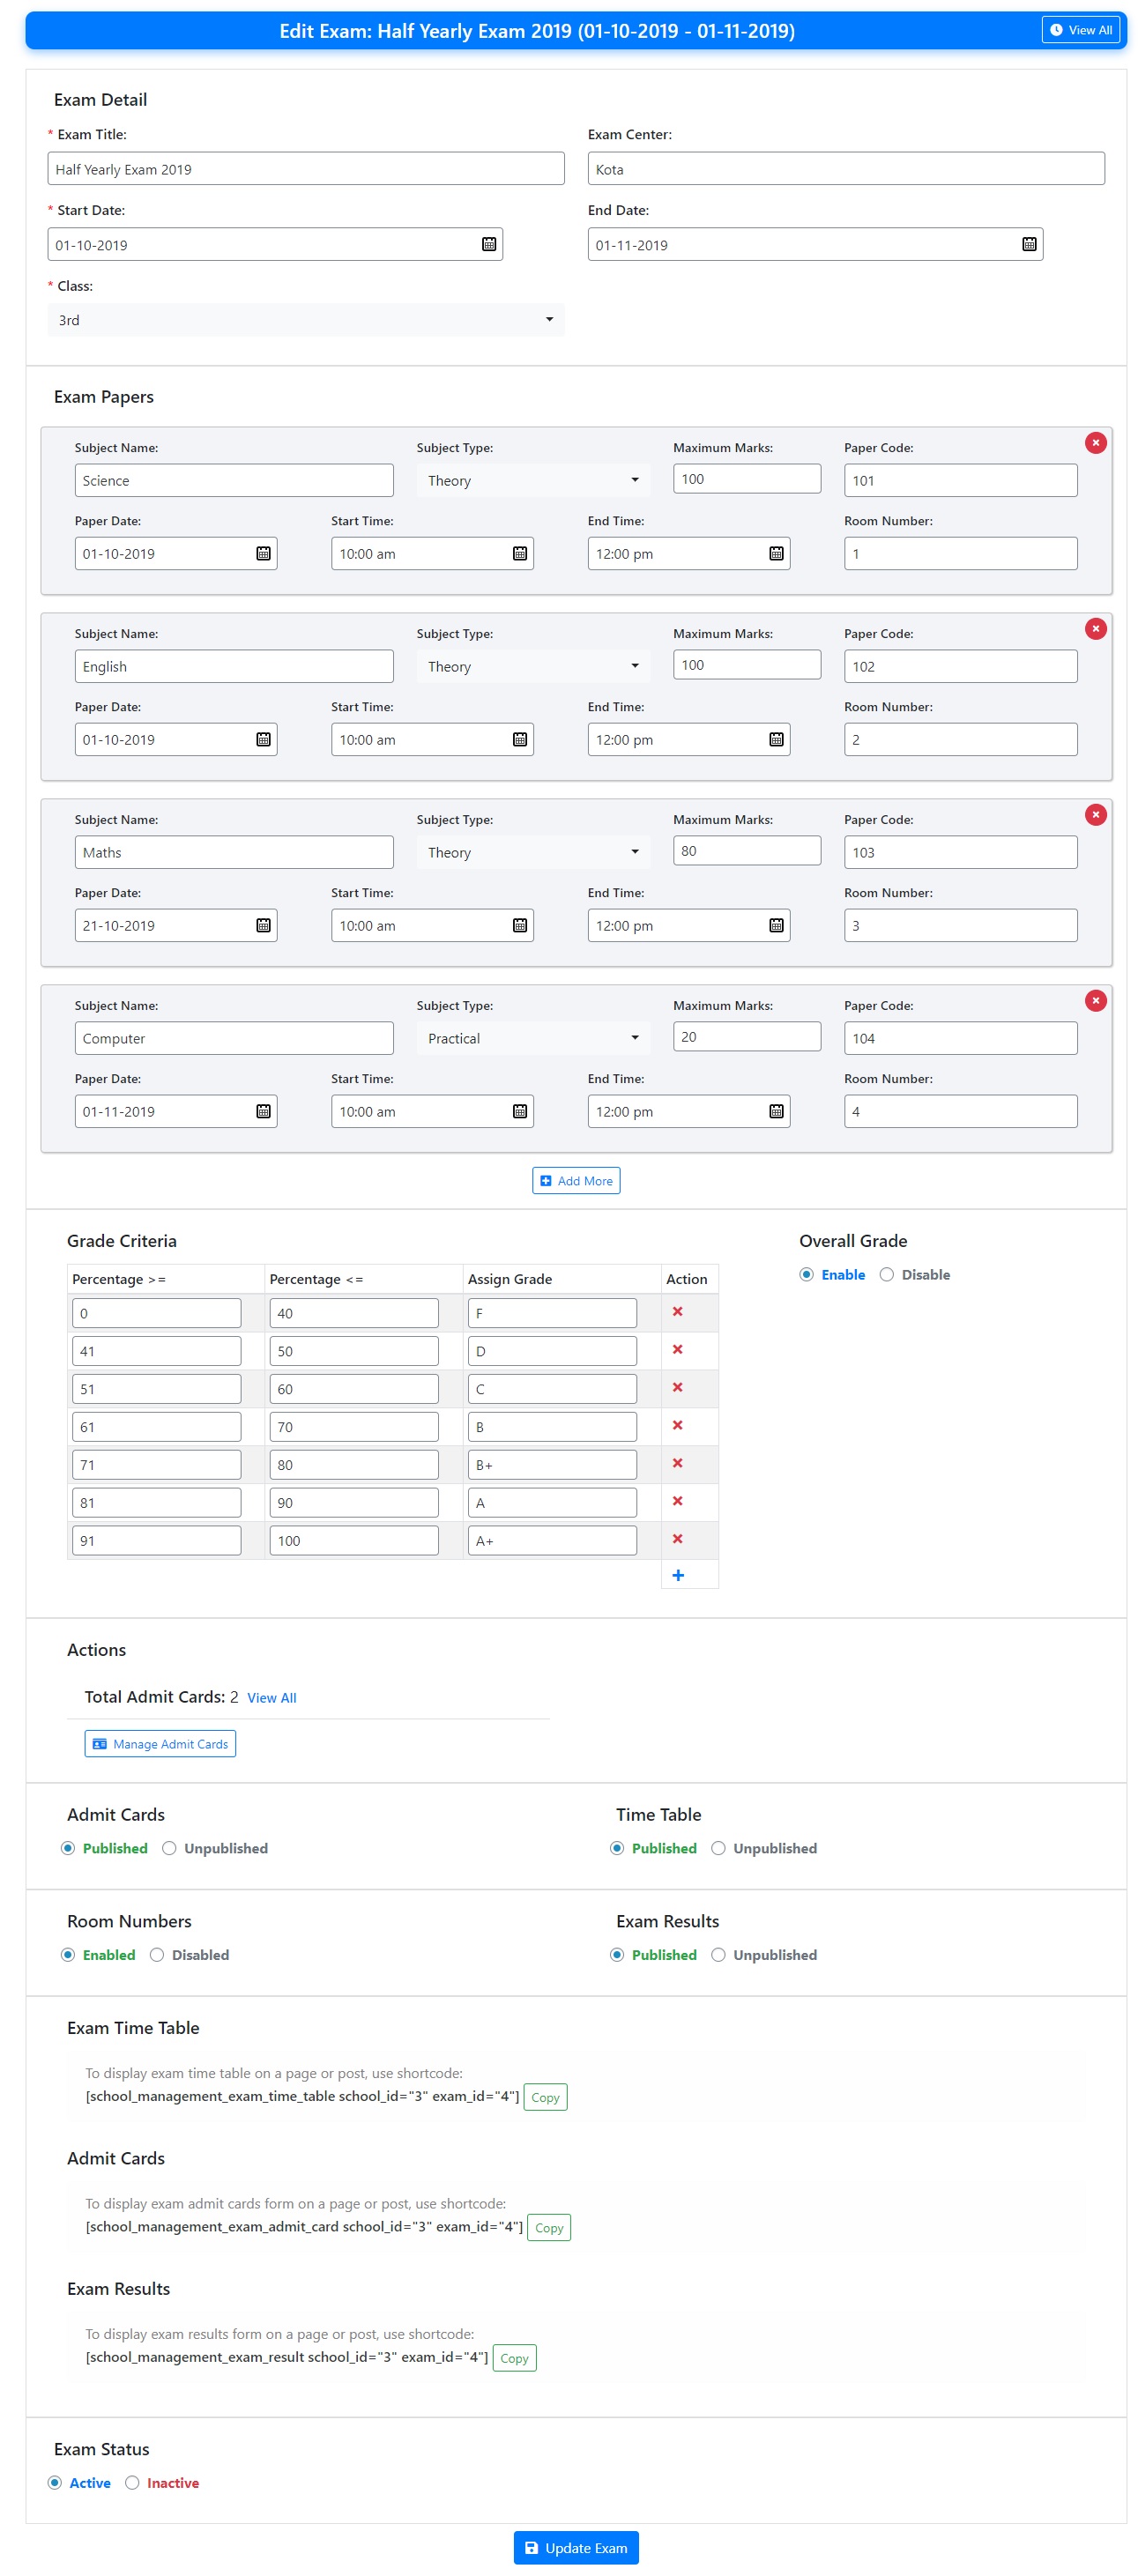Open calendar picker for exam Start Date
Image resolution: width=1138 pixels, height=2576 pixels.
point(488,244)
